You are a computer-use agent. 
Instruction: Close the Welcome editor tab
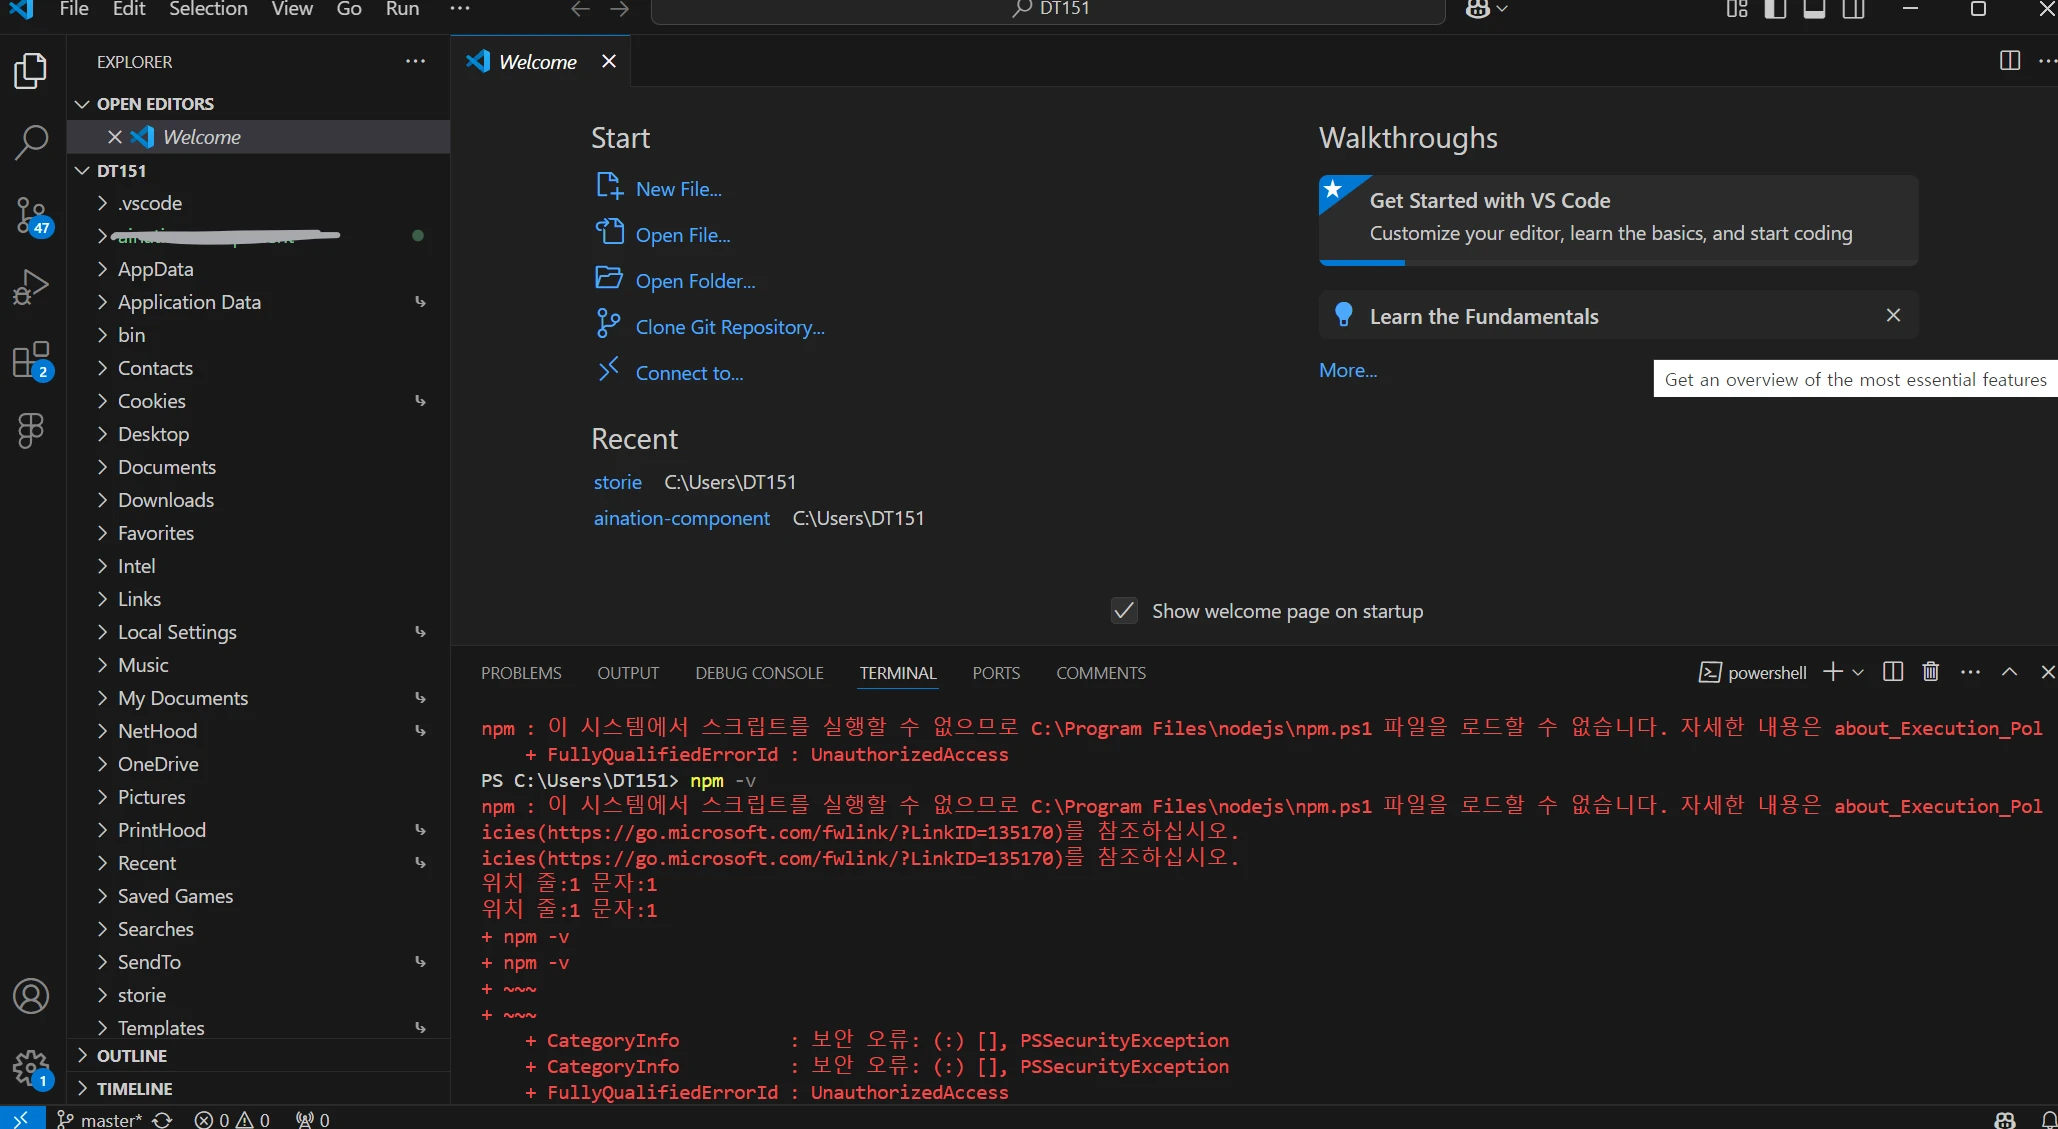point(608,61)
